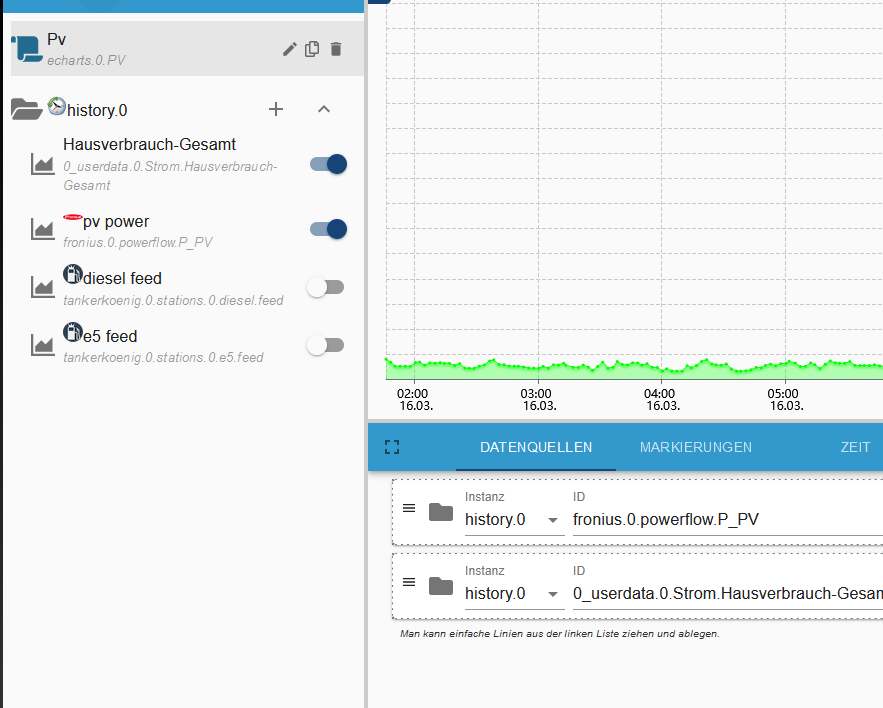Image resolution: width=883 pixels, height=708 pixels.
Task: Click text tankerkoenig.0.stations.0.e5.feed
Action: [163, 358]
